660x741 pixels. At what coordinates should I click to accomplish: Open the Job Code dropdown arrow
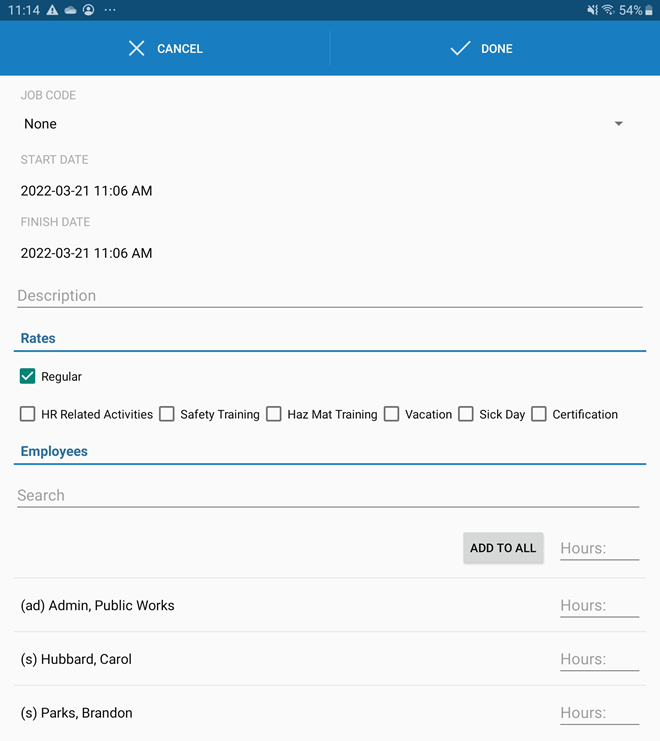pyautogui.click(x=618, y=124)
